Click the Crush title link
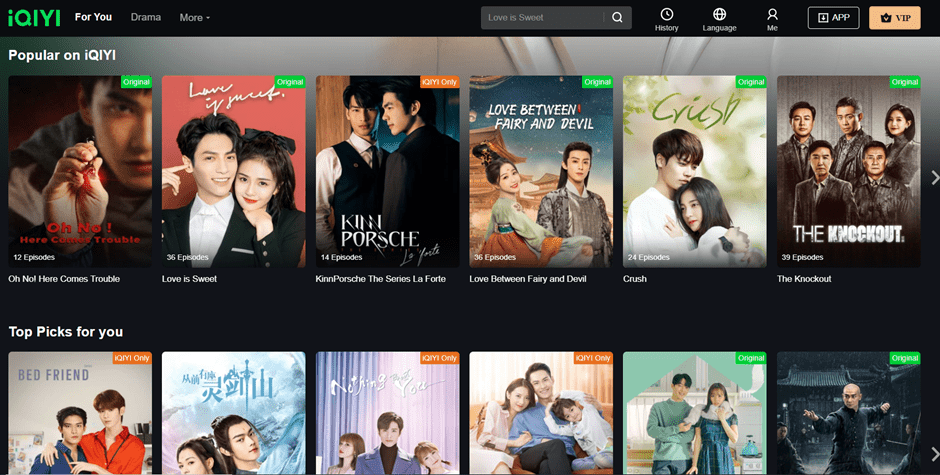This screenshot has height=475, width=940. (x=635, y=279)
